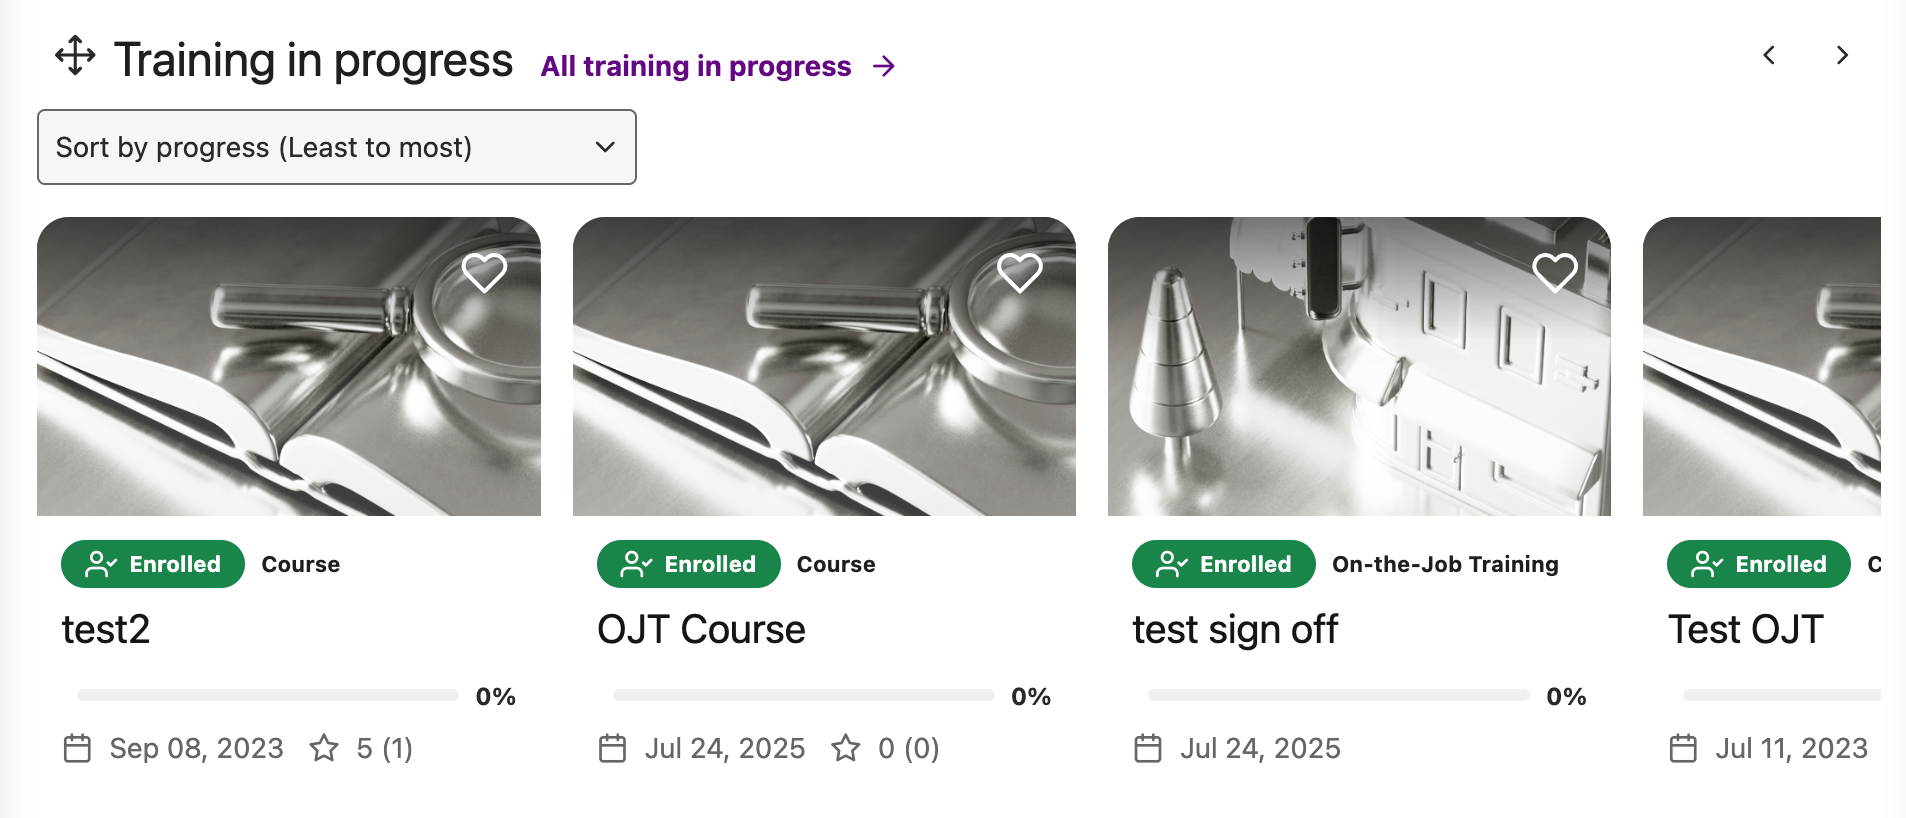Click Enrolled badge on test sign off
The width and height of the screenshot is (1906, 818).
point(1223,564)
